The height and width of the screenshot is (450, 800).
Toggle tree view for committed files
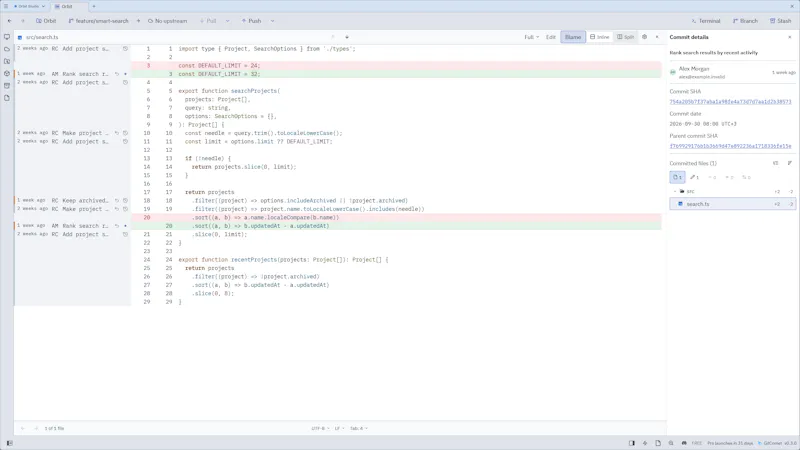click(x=776, y=163)
